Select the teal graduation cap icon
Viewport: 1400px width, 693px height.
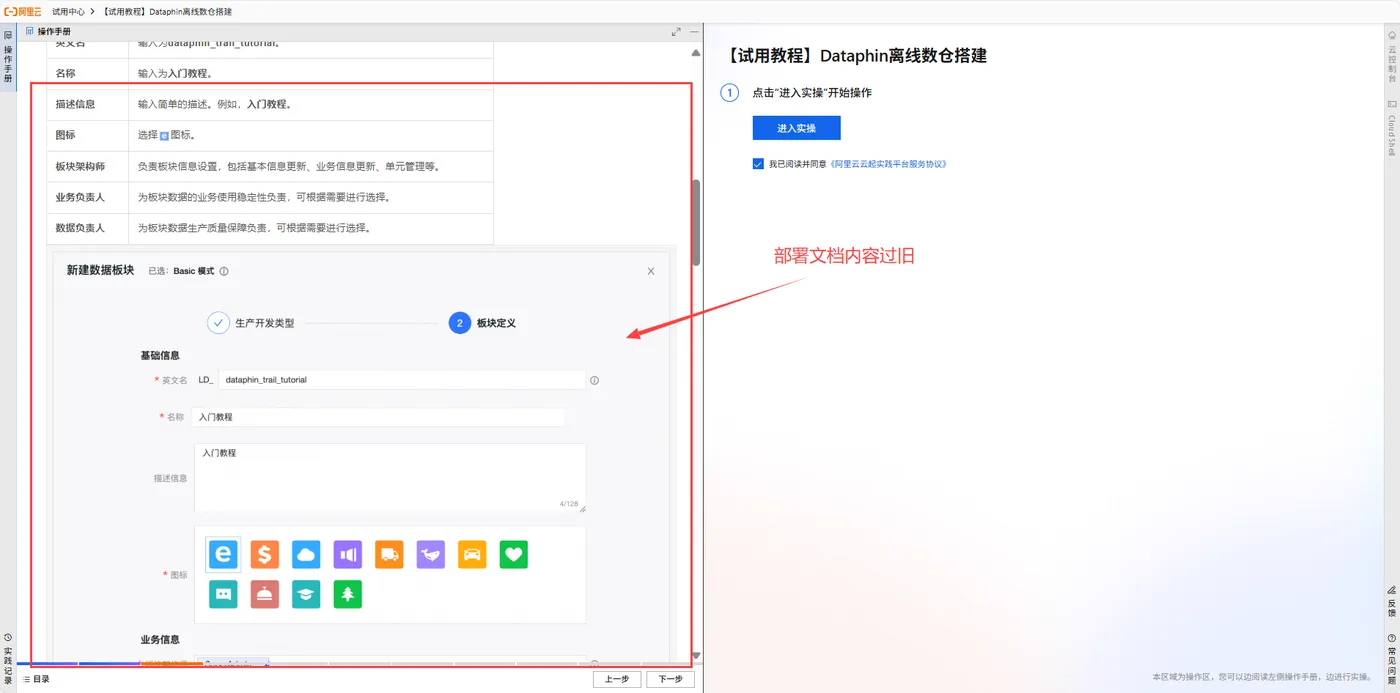point(306,594)
